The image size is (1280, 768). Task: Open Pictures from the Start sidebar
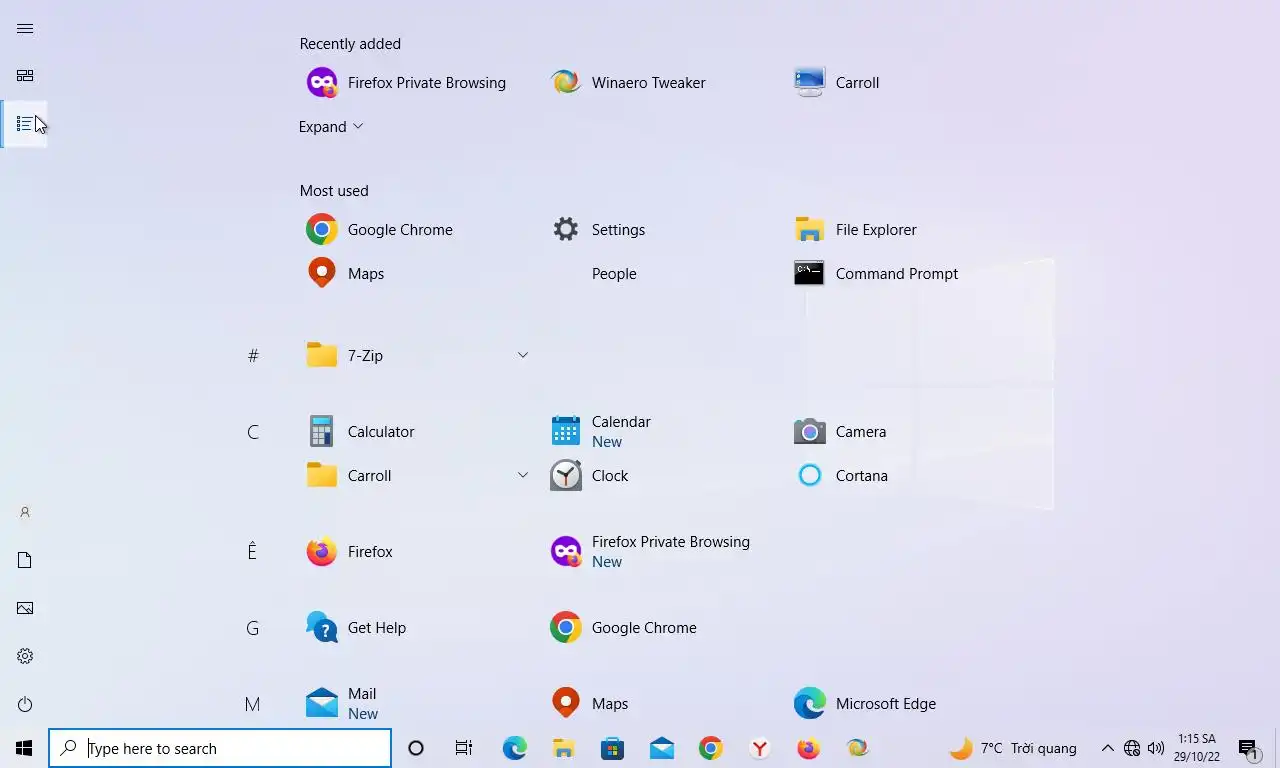pyautogui.click(x=25, y=608)
